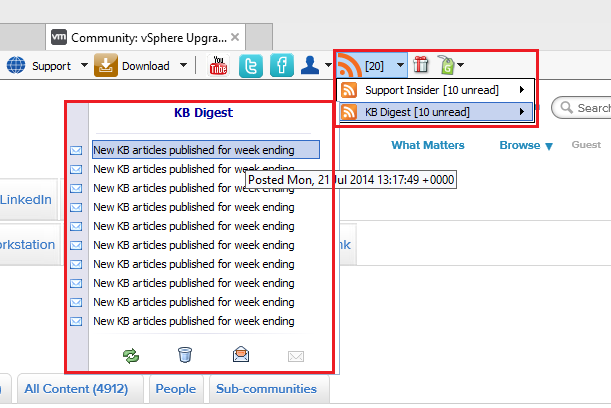Click into the Search field
The height and width of the screenshot is (408, 611).
[581, 108]
